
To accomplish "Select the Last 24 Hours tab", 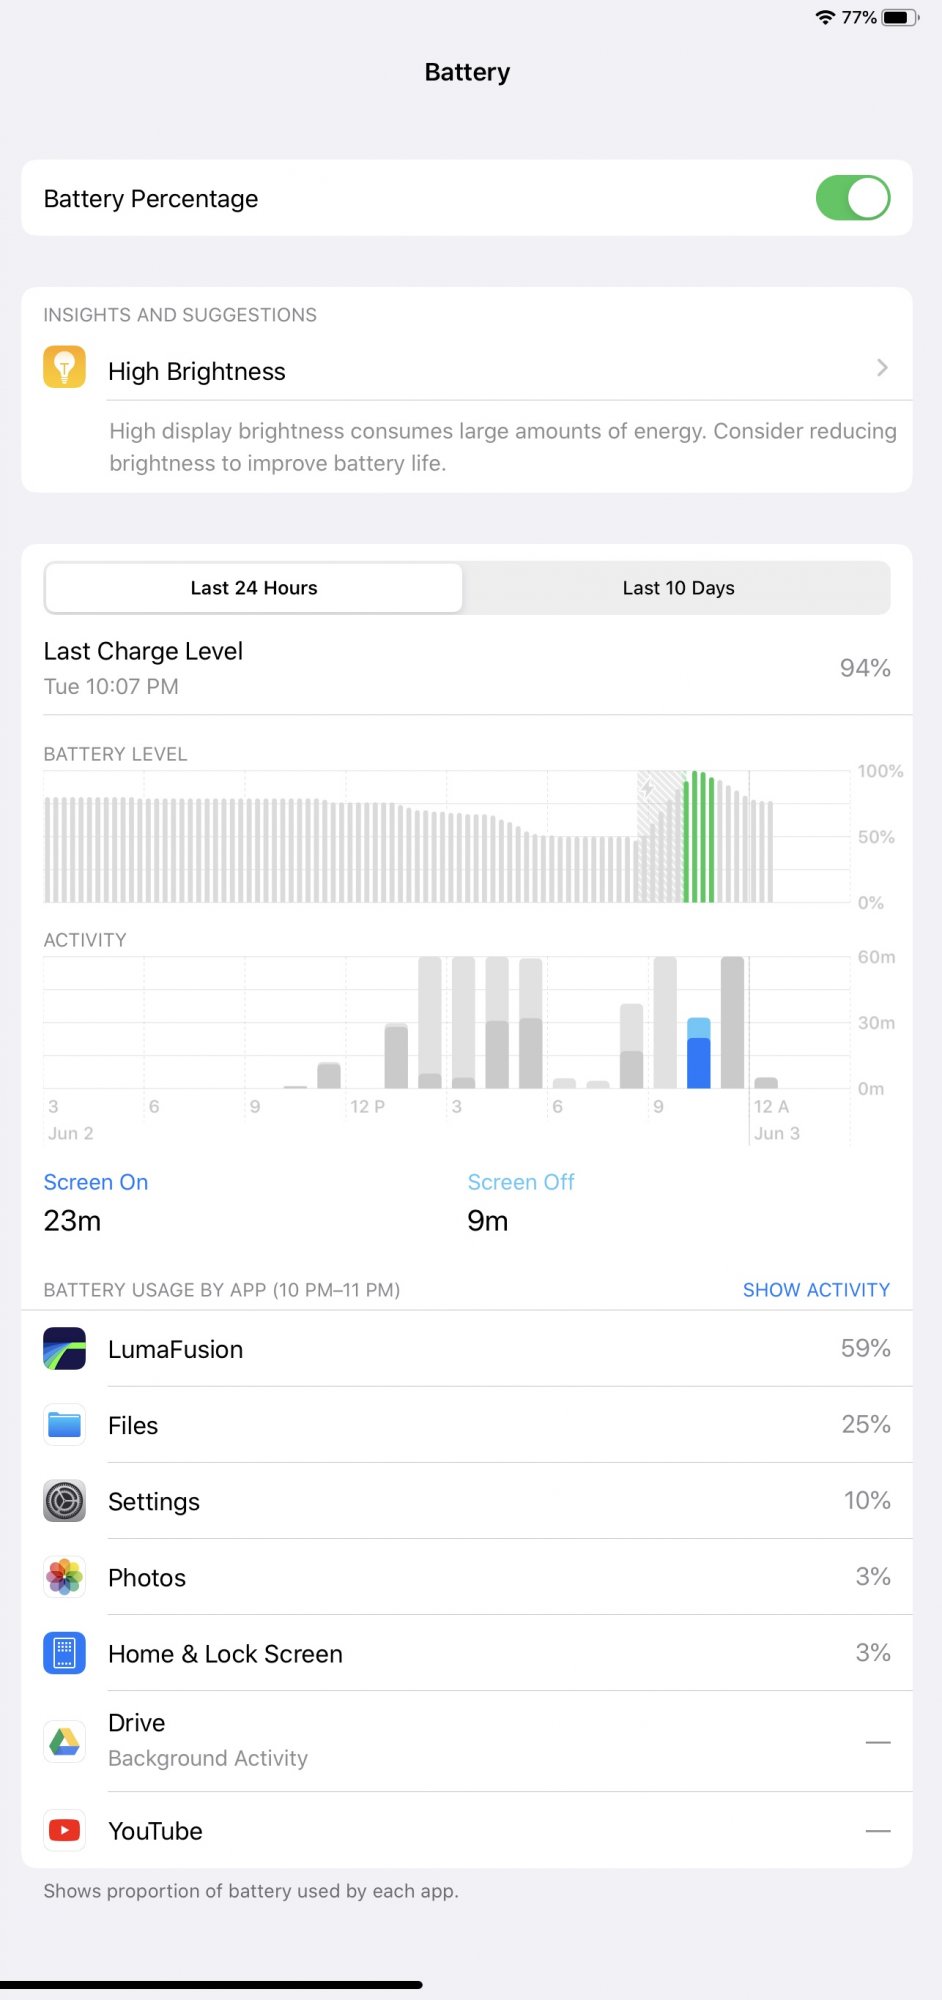I will [254, 588].
